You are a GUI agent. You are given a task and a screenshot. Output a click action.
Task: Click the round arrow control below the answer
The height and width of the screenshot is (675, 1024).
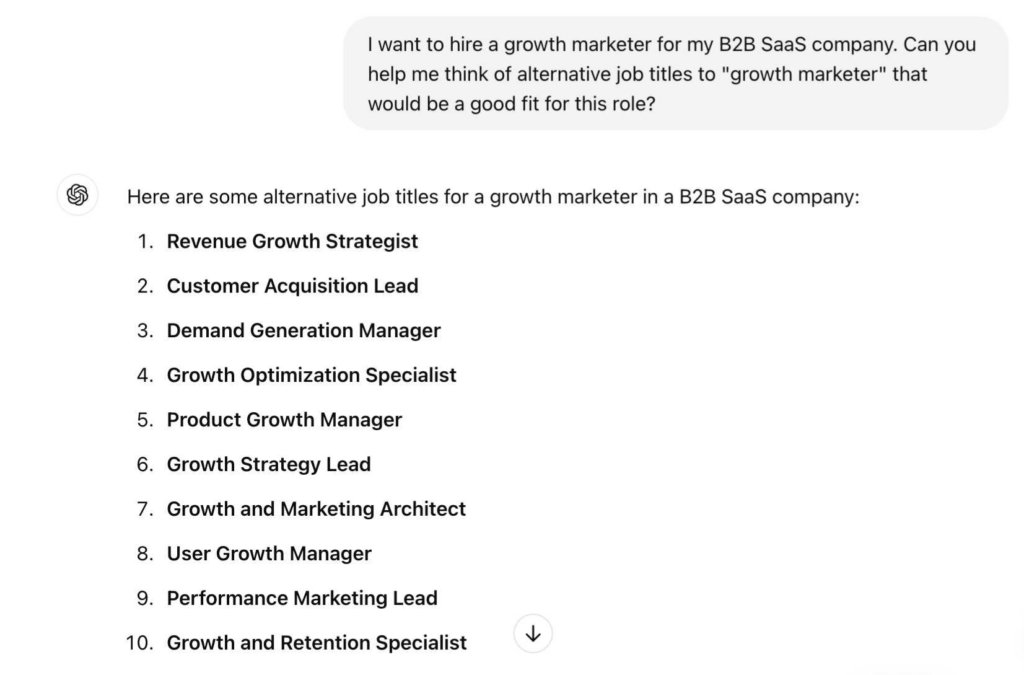533,634
